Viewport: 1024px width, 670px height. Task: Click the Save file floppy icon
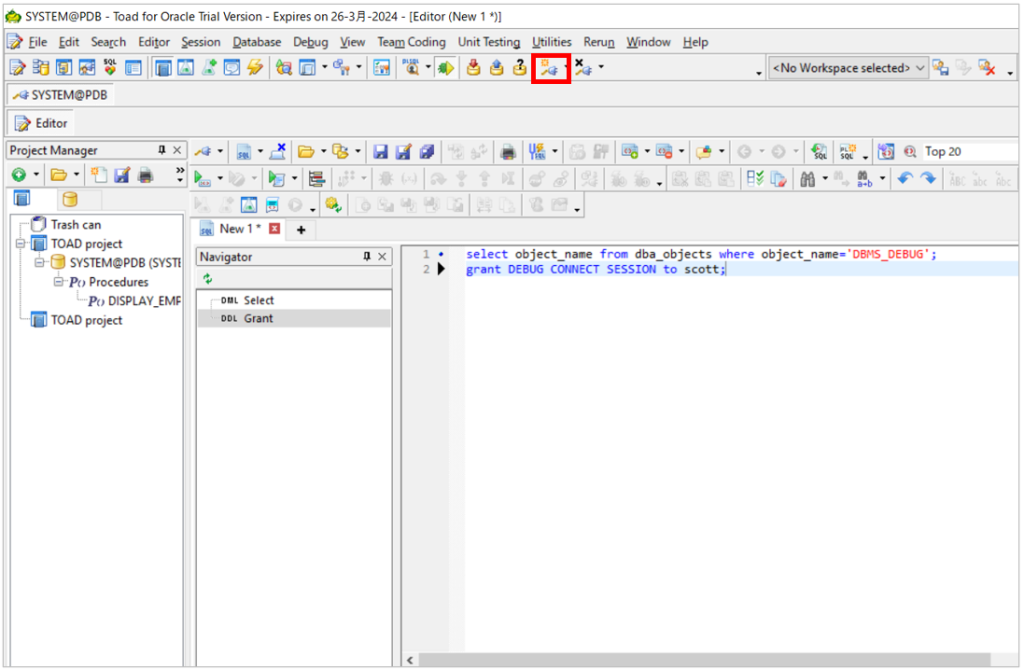[380, 152]
